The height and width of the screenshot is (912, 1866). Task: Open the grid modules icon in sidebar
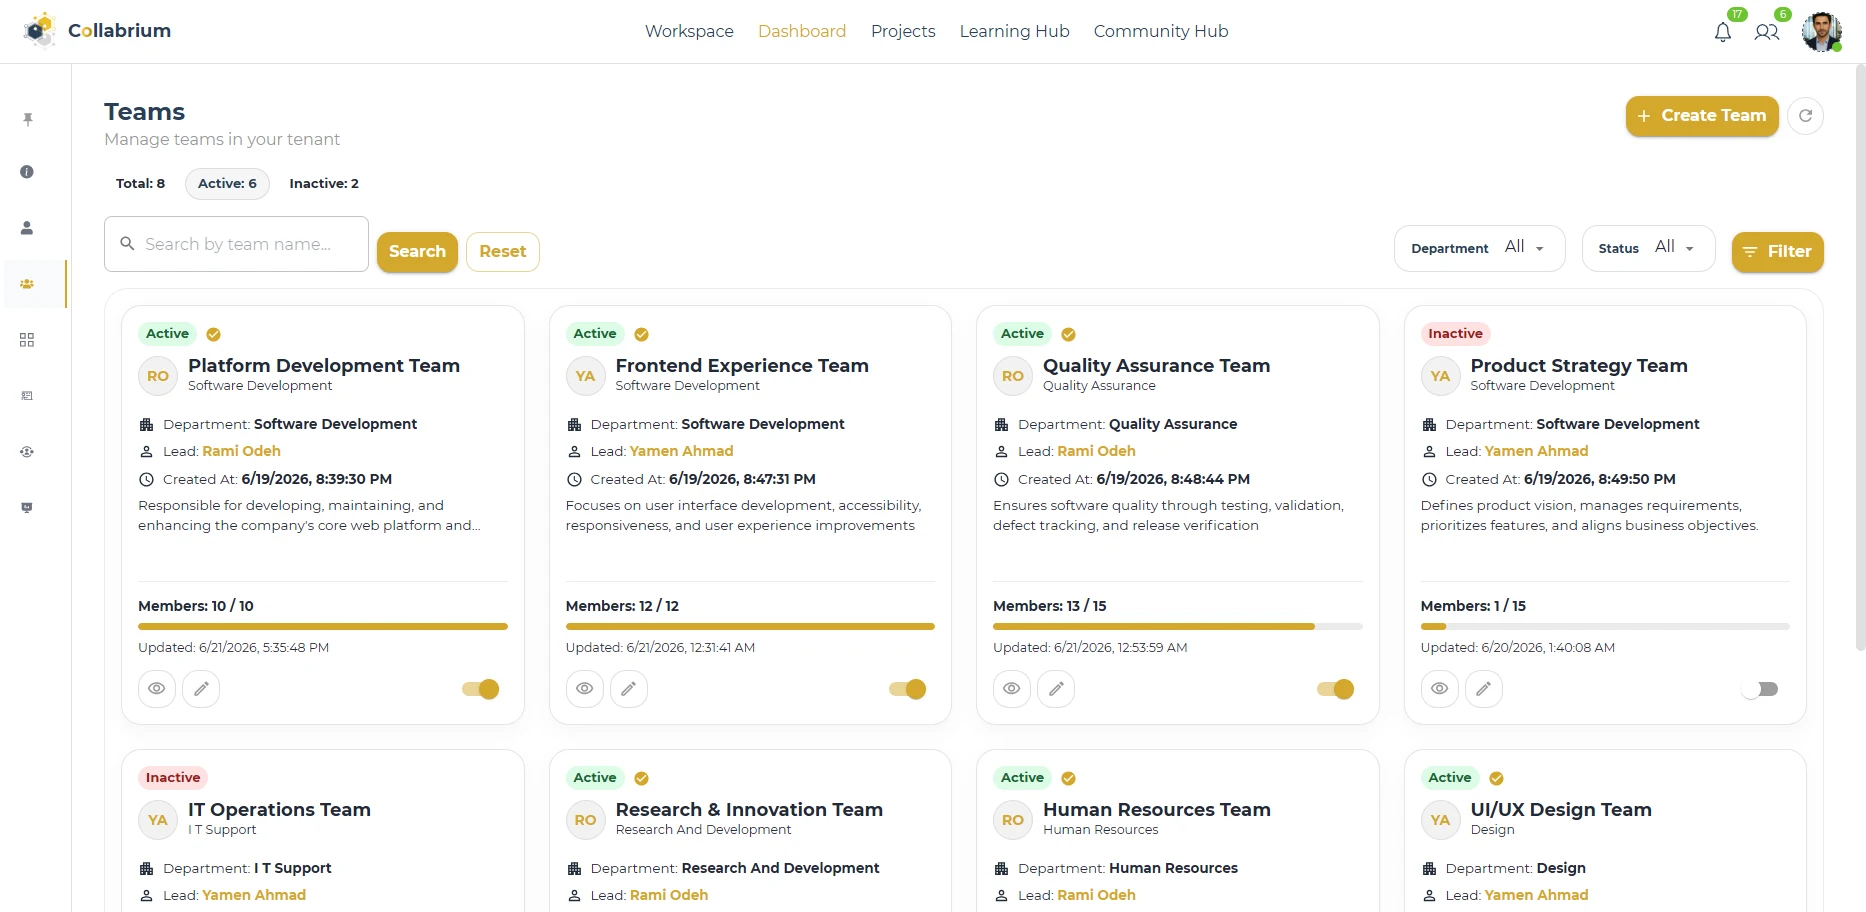27,340
